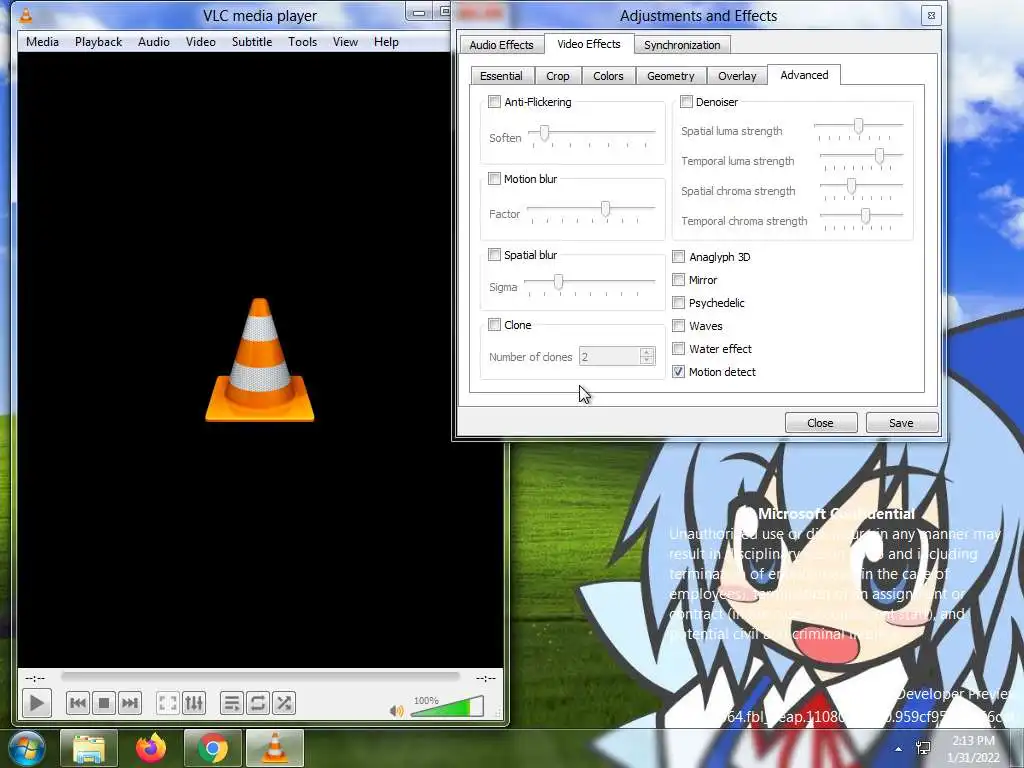Switch to Essential tab

[502, 76]
